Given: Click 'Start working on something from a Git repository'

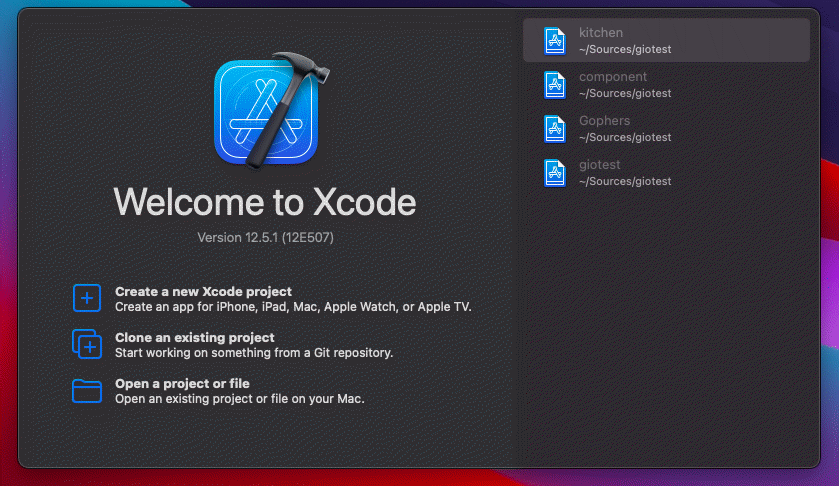Looking at the screenshot, I should click(x=254, y=353).
